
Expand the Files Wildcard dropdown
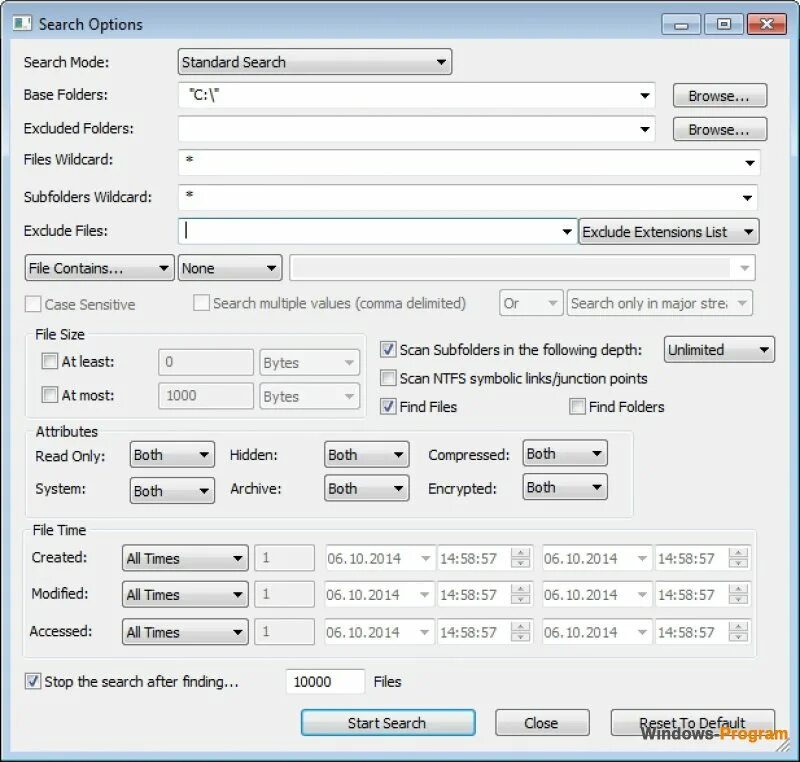(x=749, y=163)
